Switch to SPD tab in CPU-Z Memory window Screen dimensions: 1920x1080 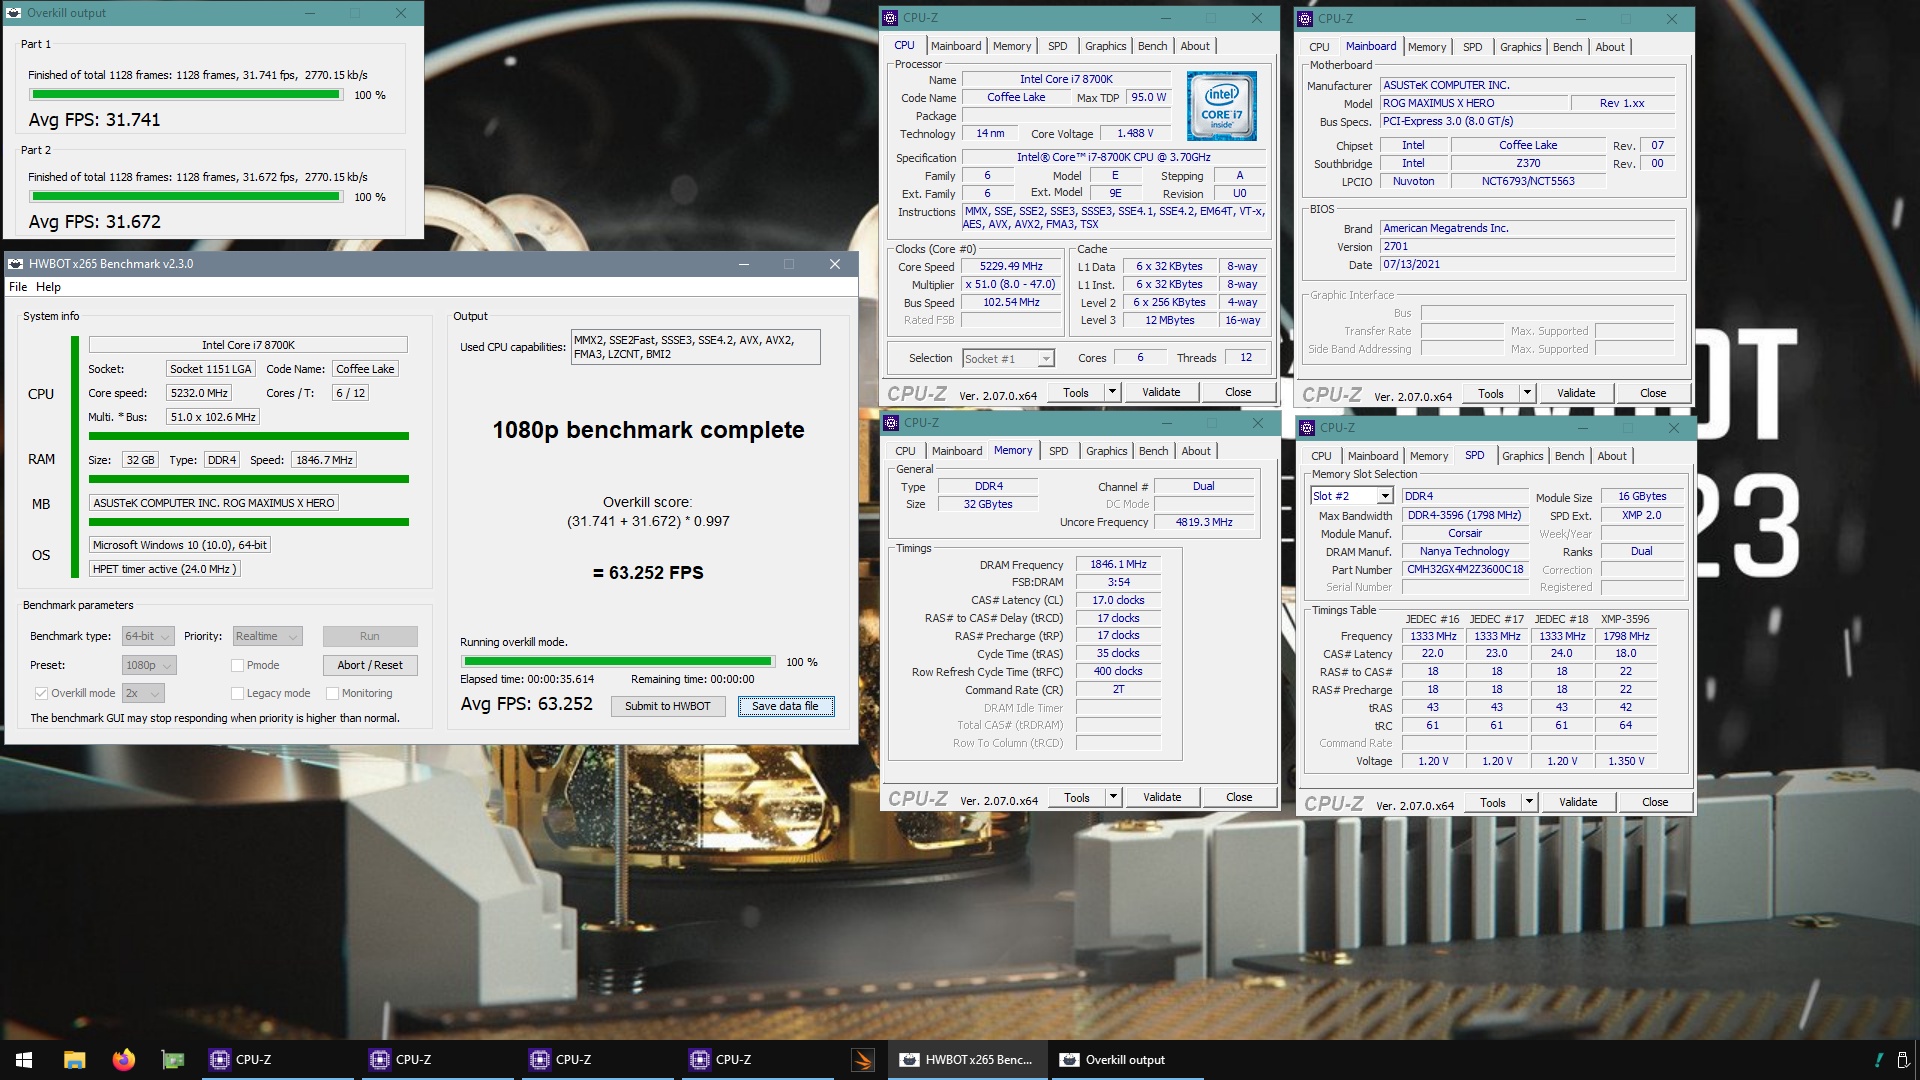coord(1058,451)
